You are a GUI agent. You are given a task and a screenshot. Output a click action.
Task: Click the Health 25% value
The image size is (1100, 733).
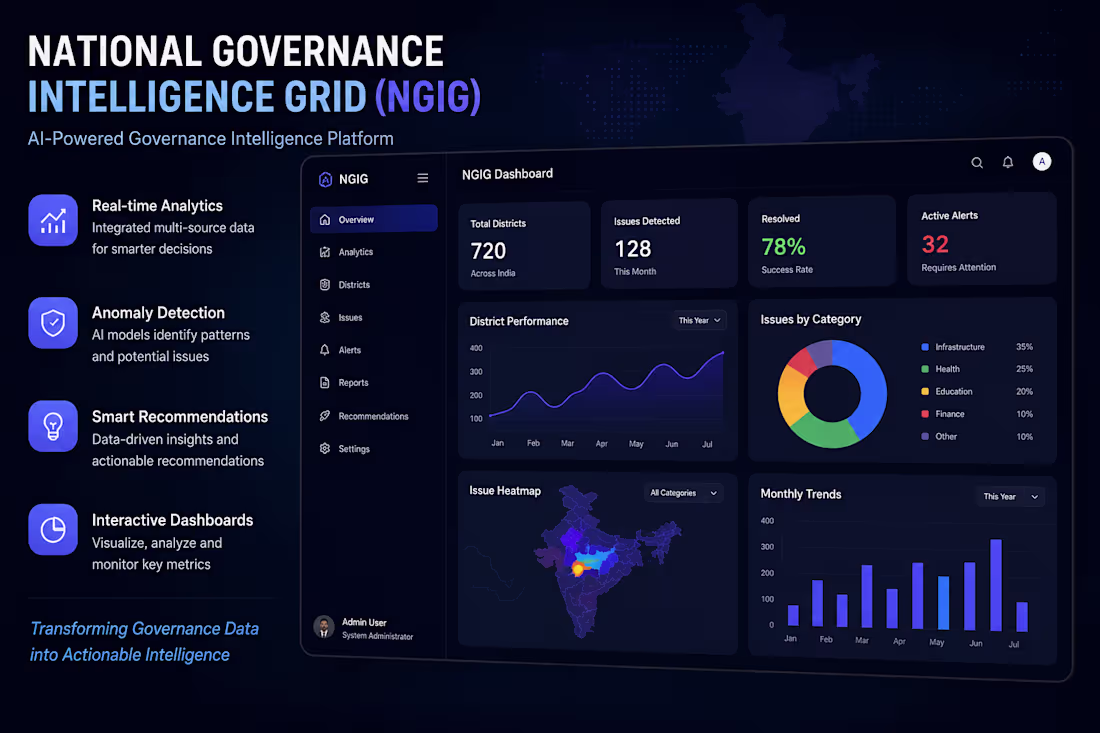(1024, 369)
